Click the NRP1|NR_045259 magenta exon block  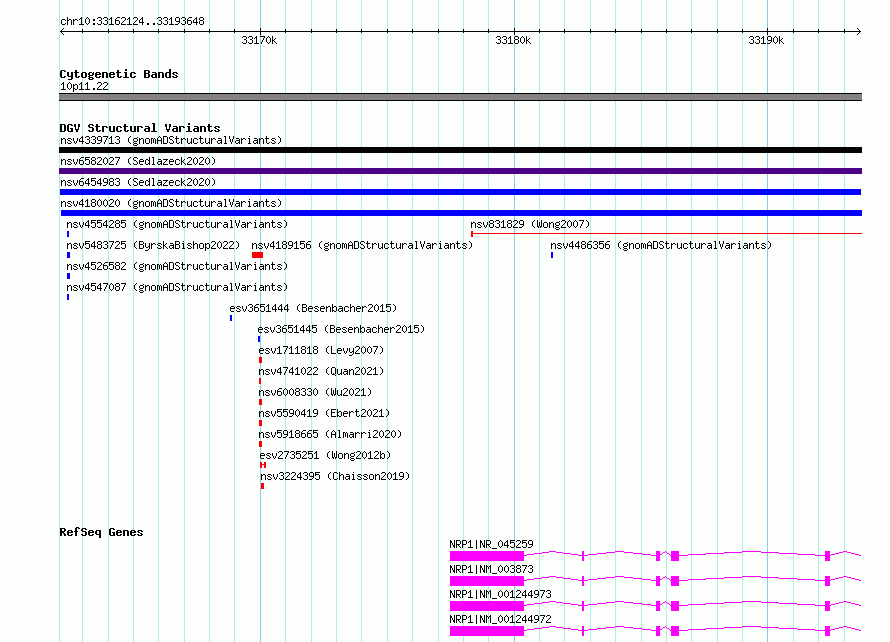tap(487, 556)
